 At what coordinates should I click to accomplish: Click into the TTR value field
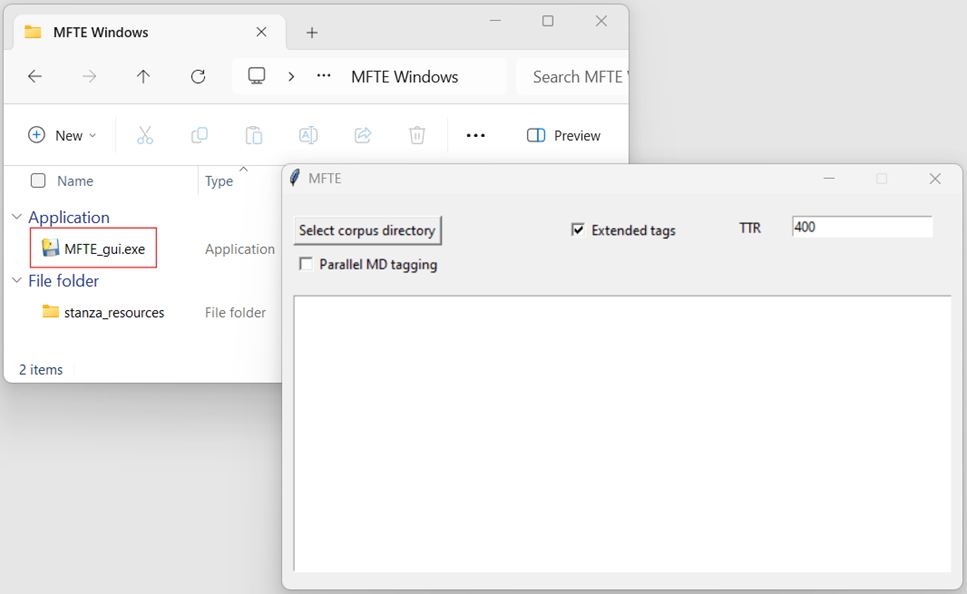[861, 227]
